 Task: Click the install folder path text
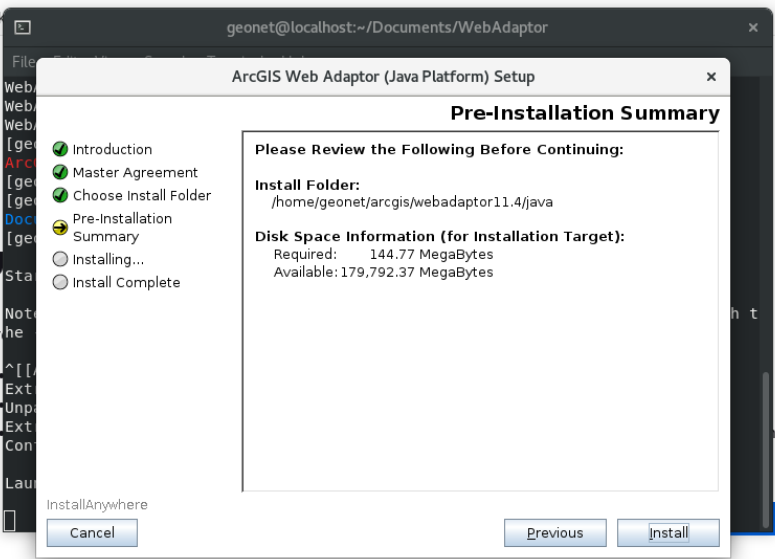click(x=412, y=202)
